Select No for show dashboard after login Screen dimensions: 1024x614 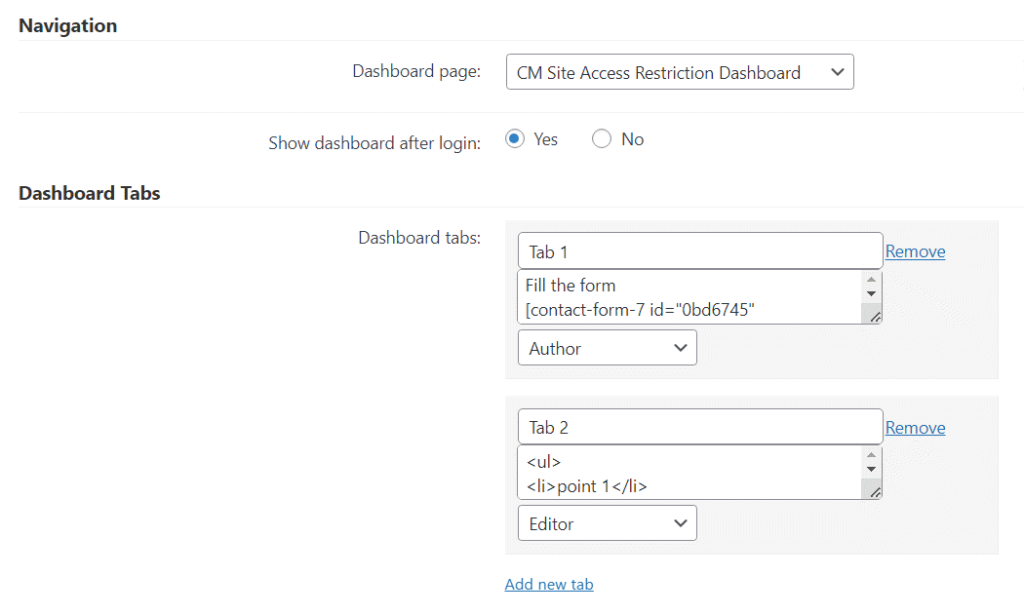tap(602, 140)
